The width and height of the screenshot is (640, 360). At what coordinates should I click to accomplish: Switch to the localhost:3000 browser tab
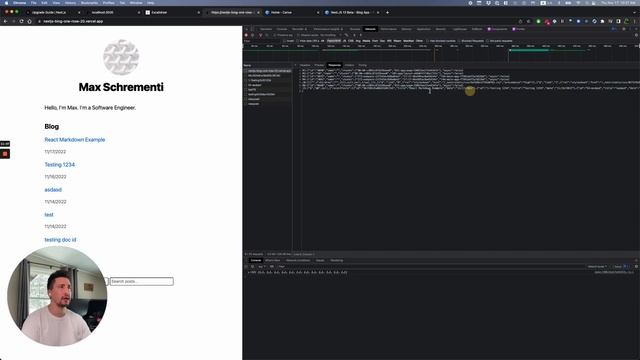click(x=112, y=12)
